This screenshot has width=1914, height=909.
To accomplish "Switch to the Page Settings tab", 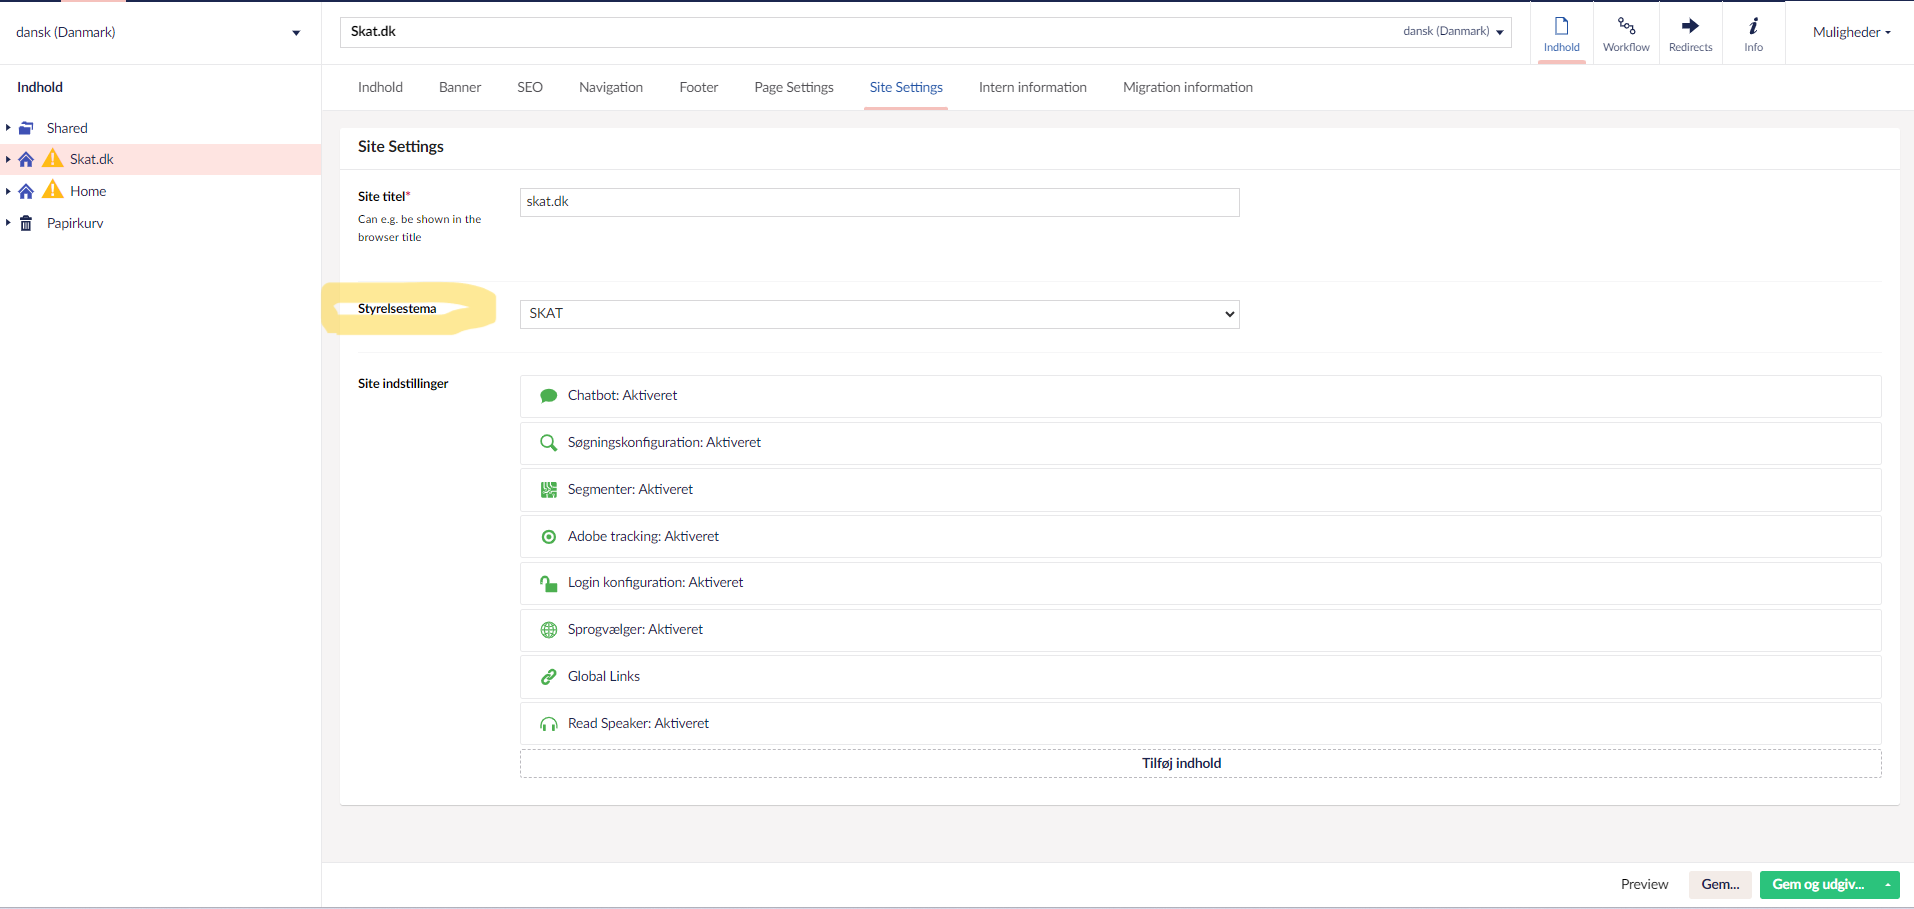I will click(x=793, y=88).
